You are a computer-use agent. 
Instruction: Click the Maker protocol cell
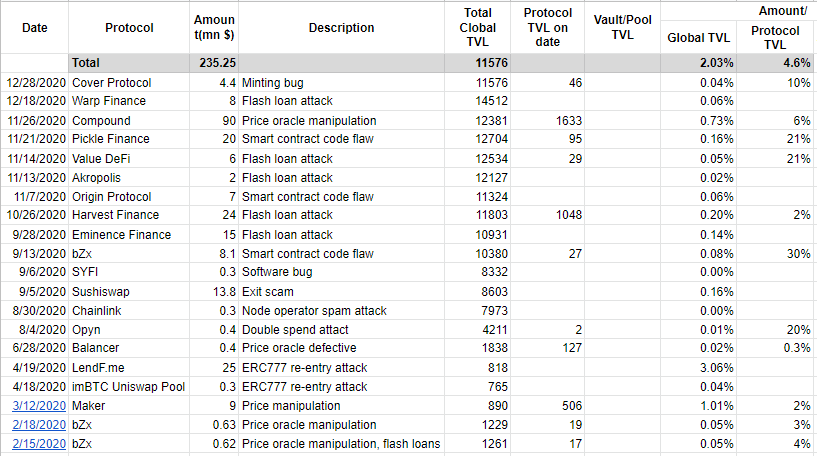click(x=129, y=406)
